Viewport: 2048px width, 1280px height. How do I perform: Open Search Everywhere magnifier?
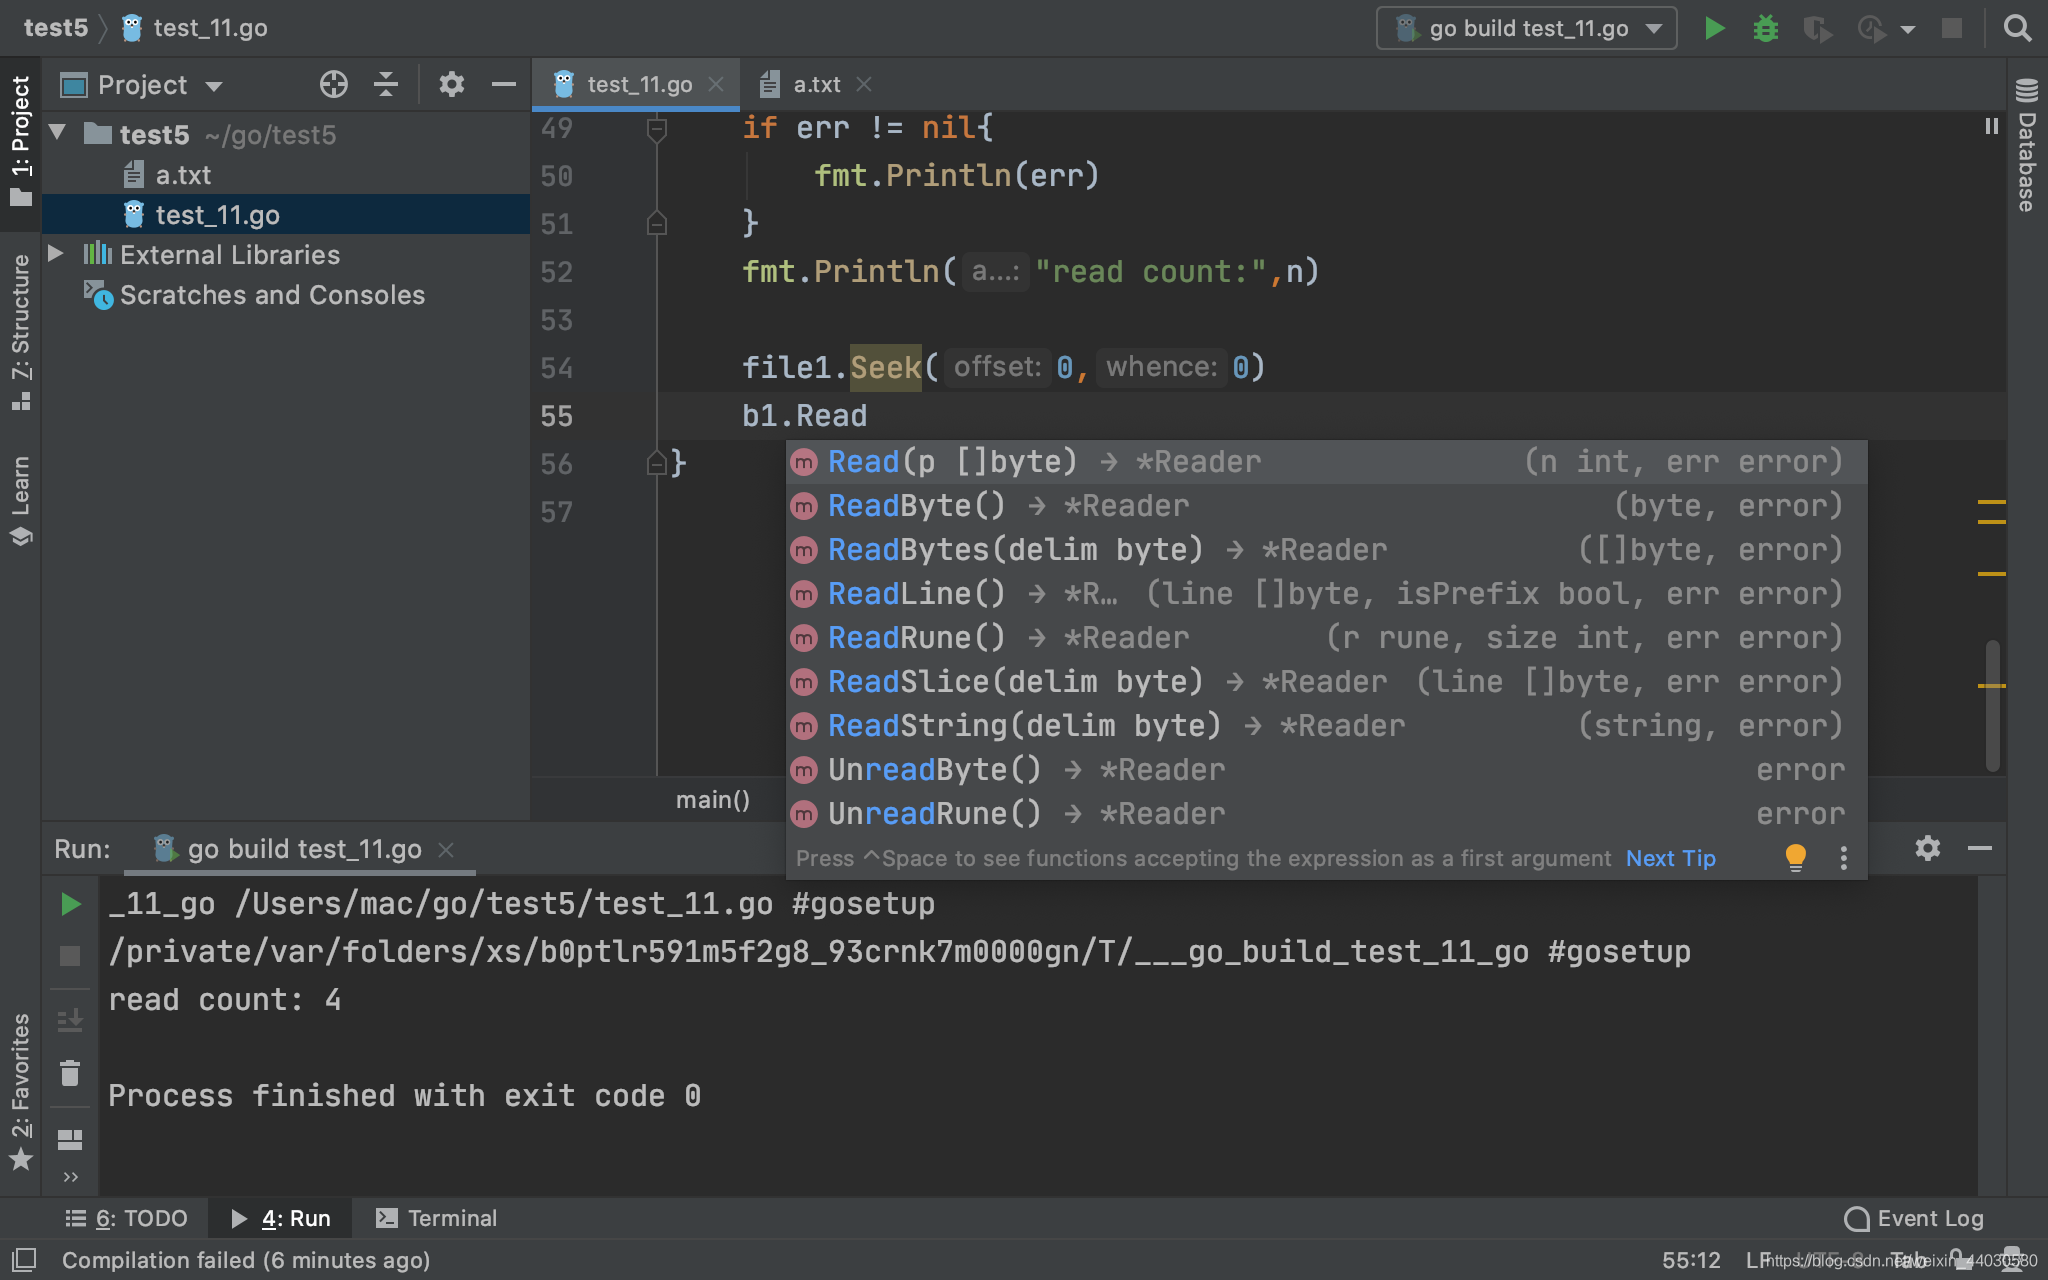coord(2017,28)
